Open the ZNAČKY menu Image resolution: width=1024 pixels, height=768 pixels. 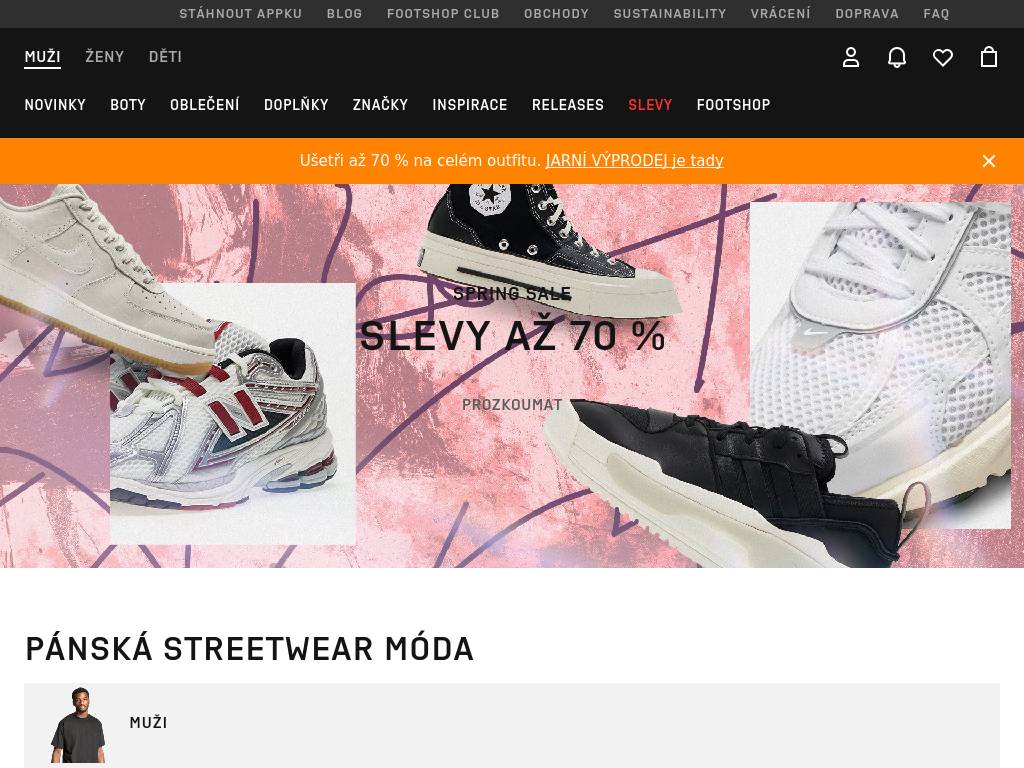click(380, 104)
